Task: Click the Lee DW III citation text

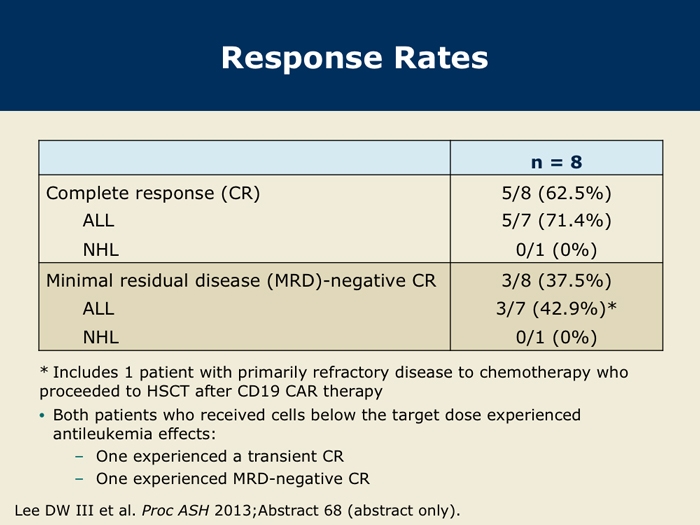Action: click(x=237, y=510)
